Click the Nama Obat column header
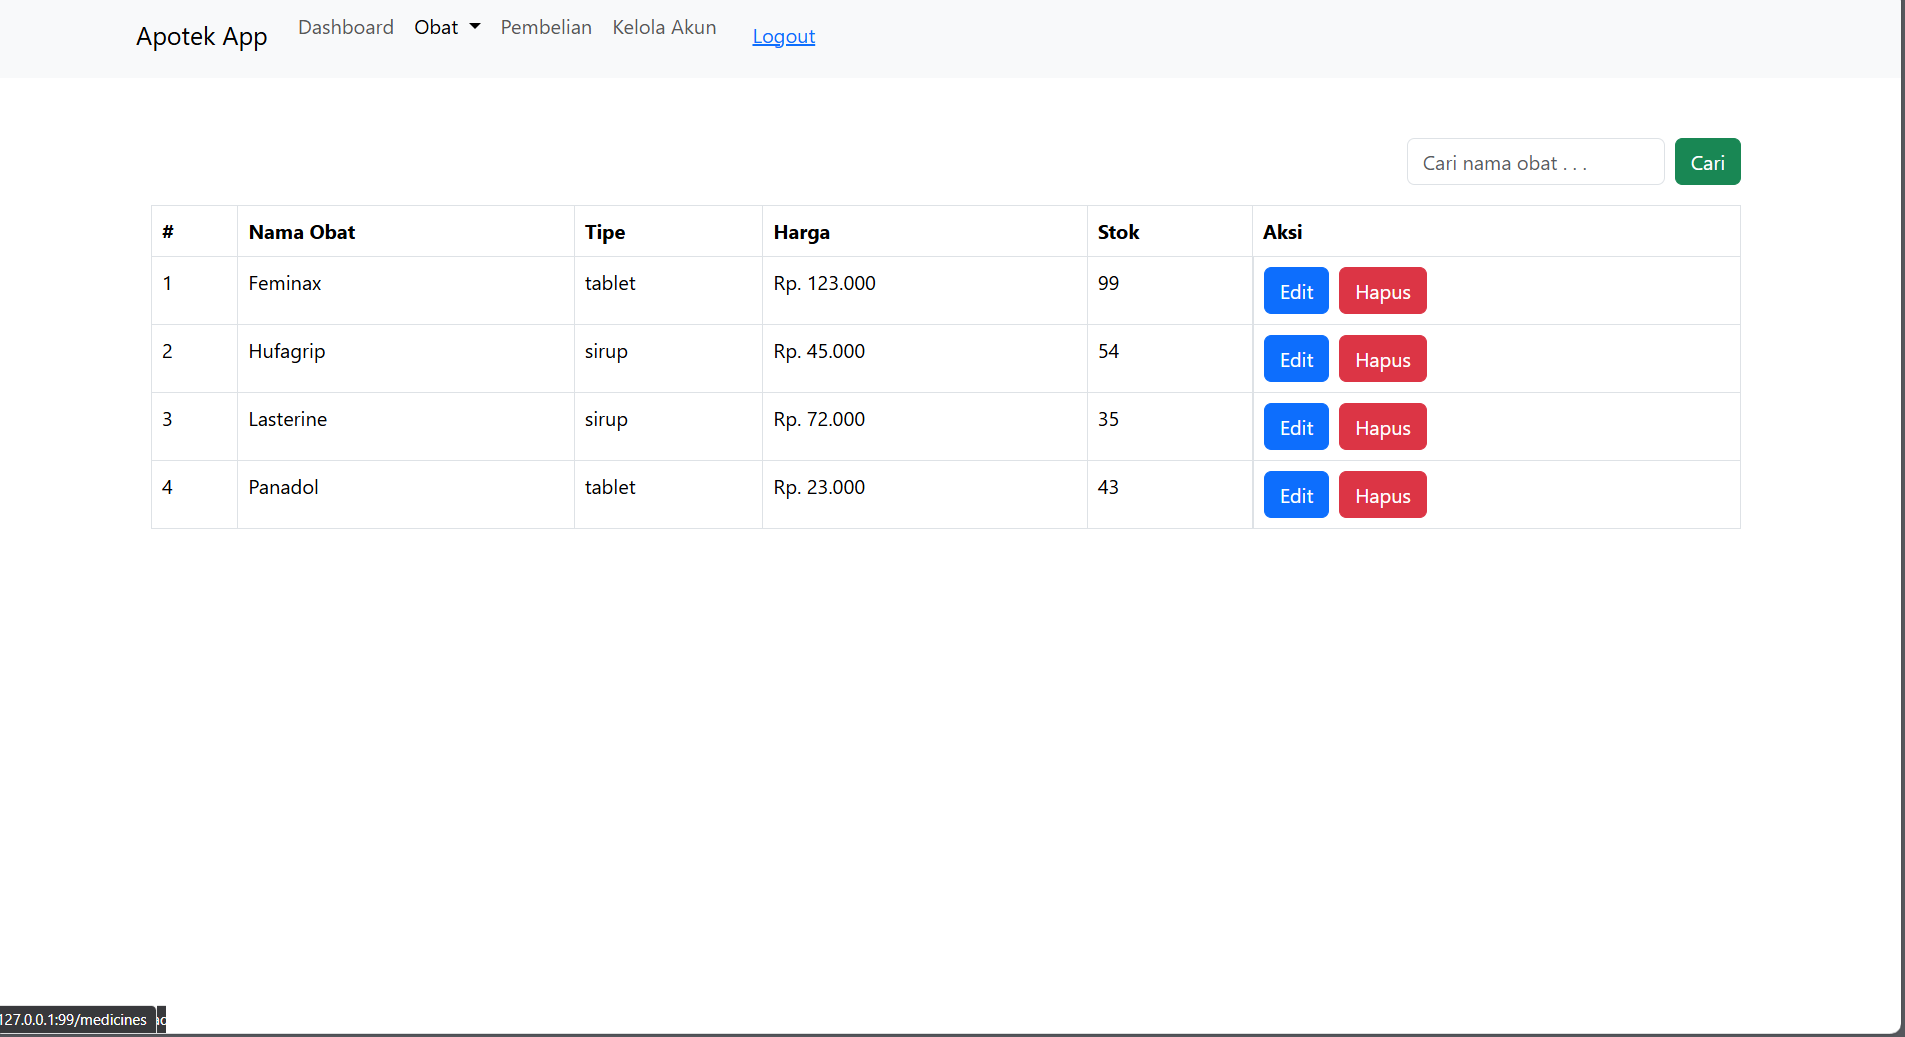 pyautogui.click(x=302, y=232)
